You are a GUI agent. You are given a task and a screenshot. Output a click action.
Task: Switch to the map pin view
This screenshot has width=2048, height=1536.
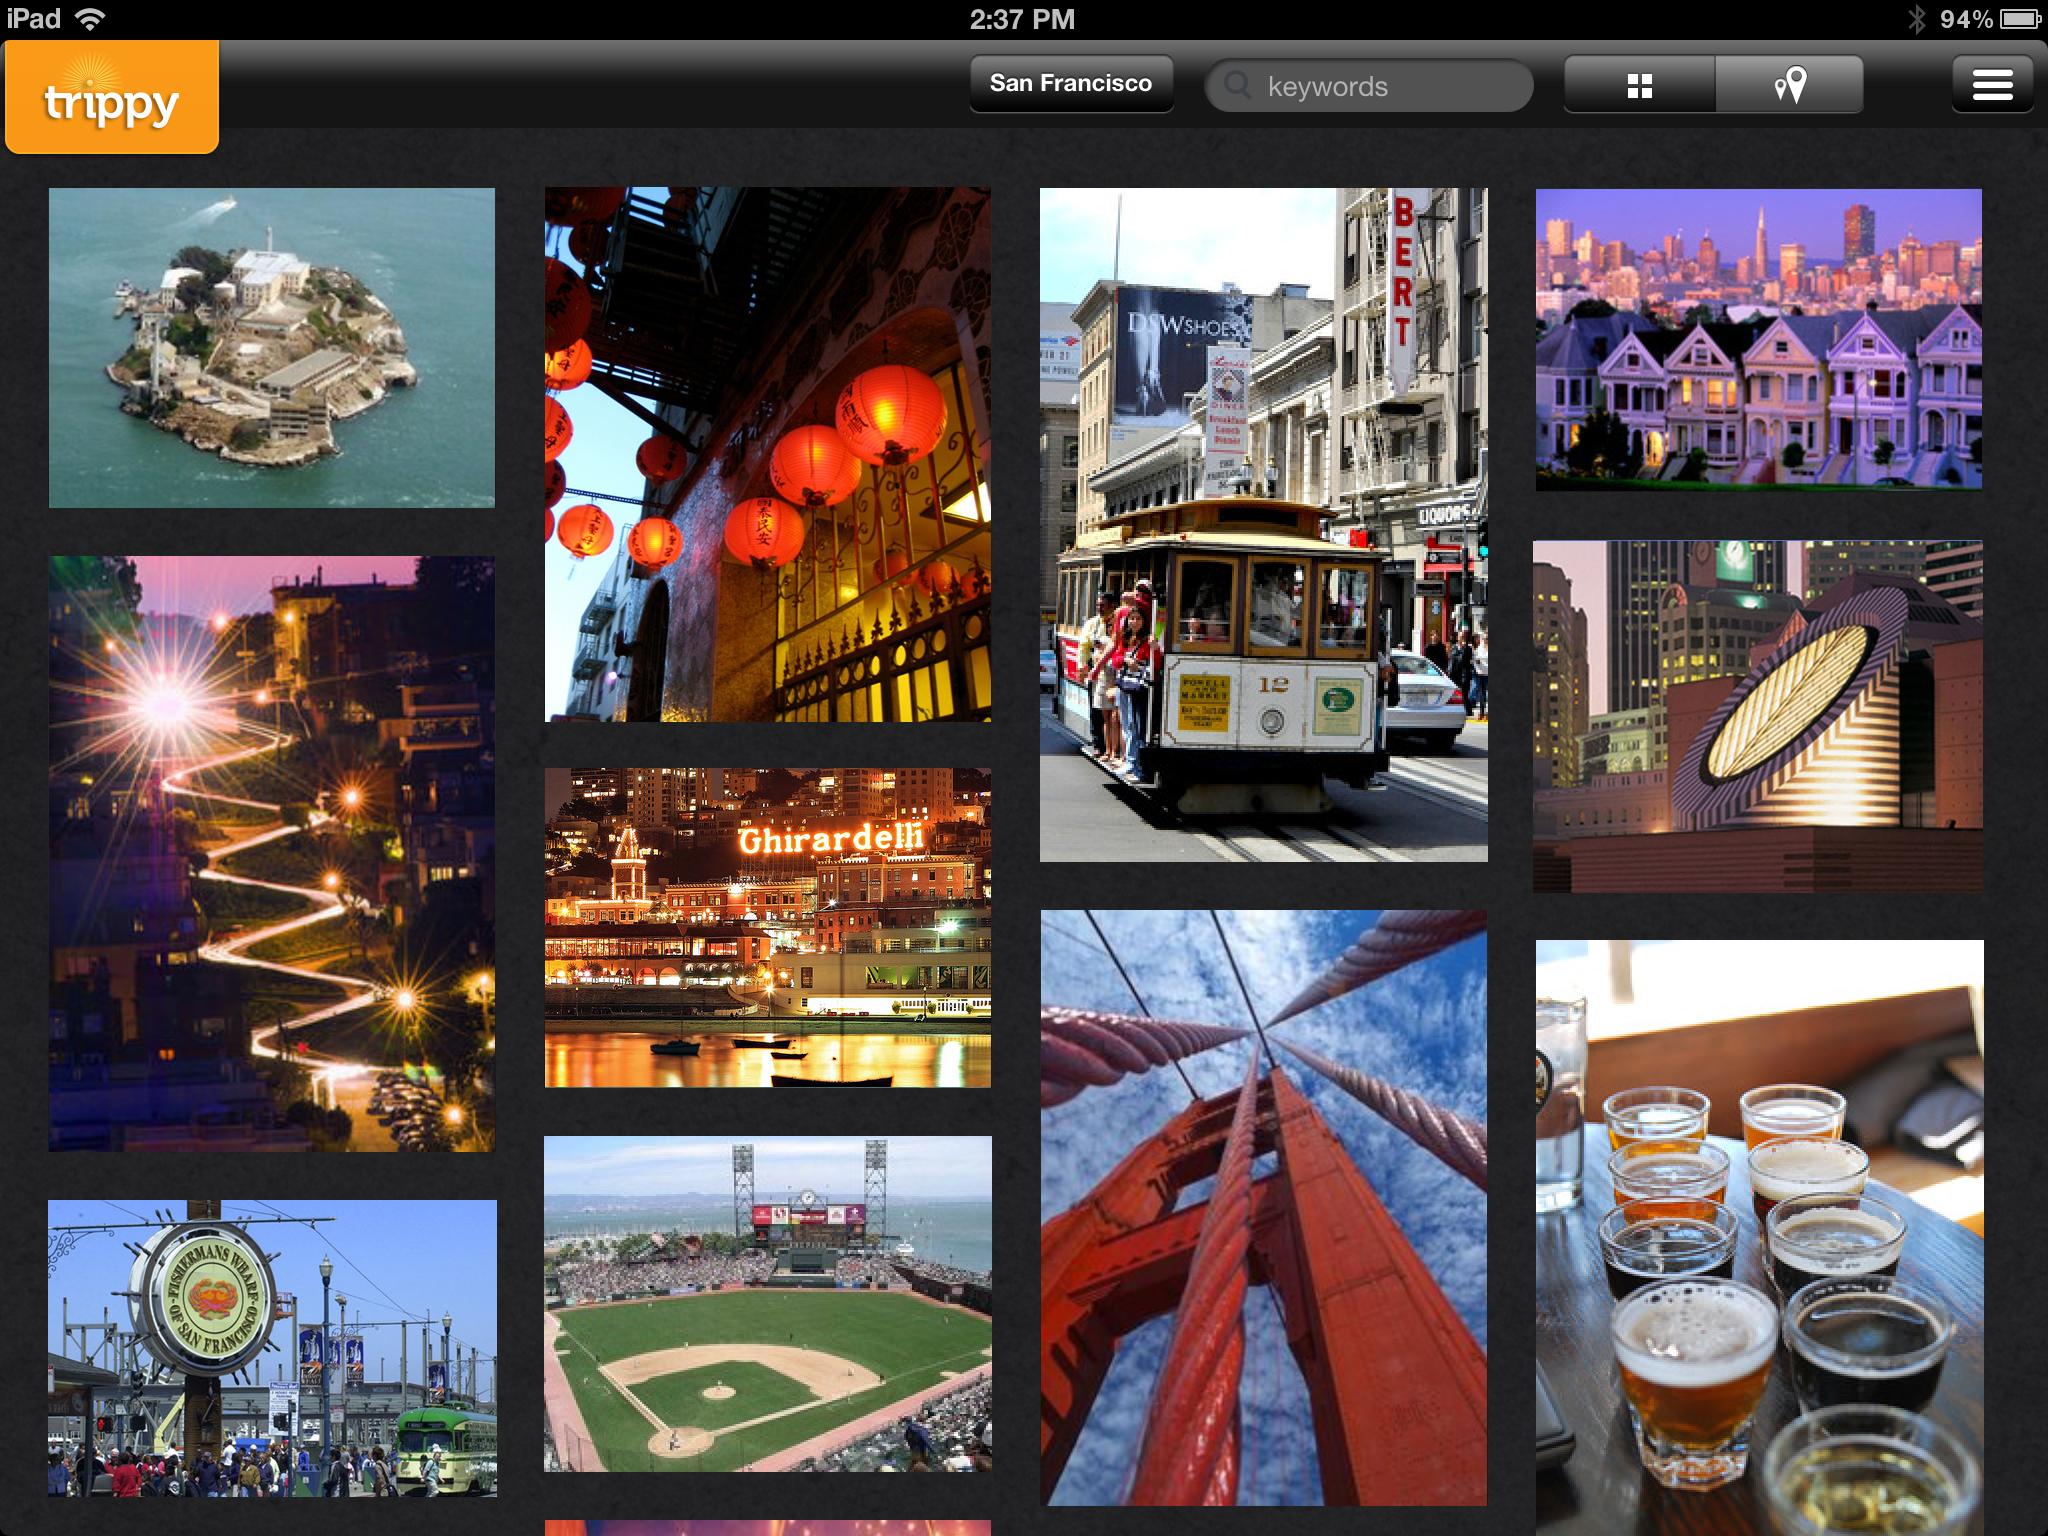1789,85
